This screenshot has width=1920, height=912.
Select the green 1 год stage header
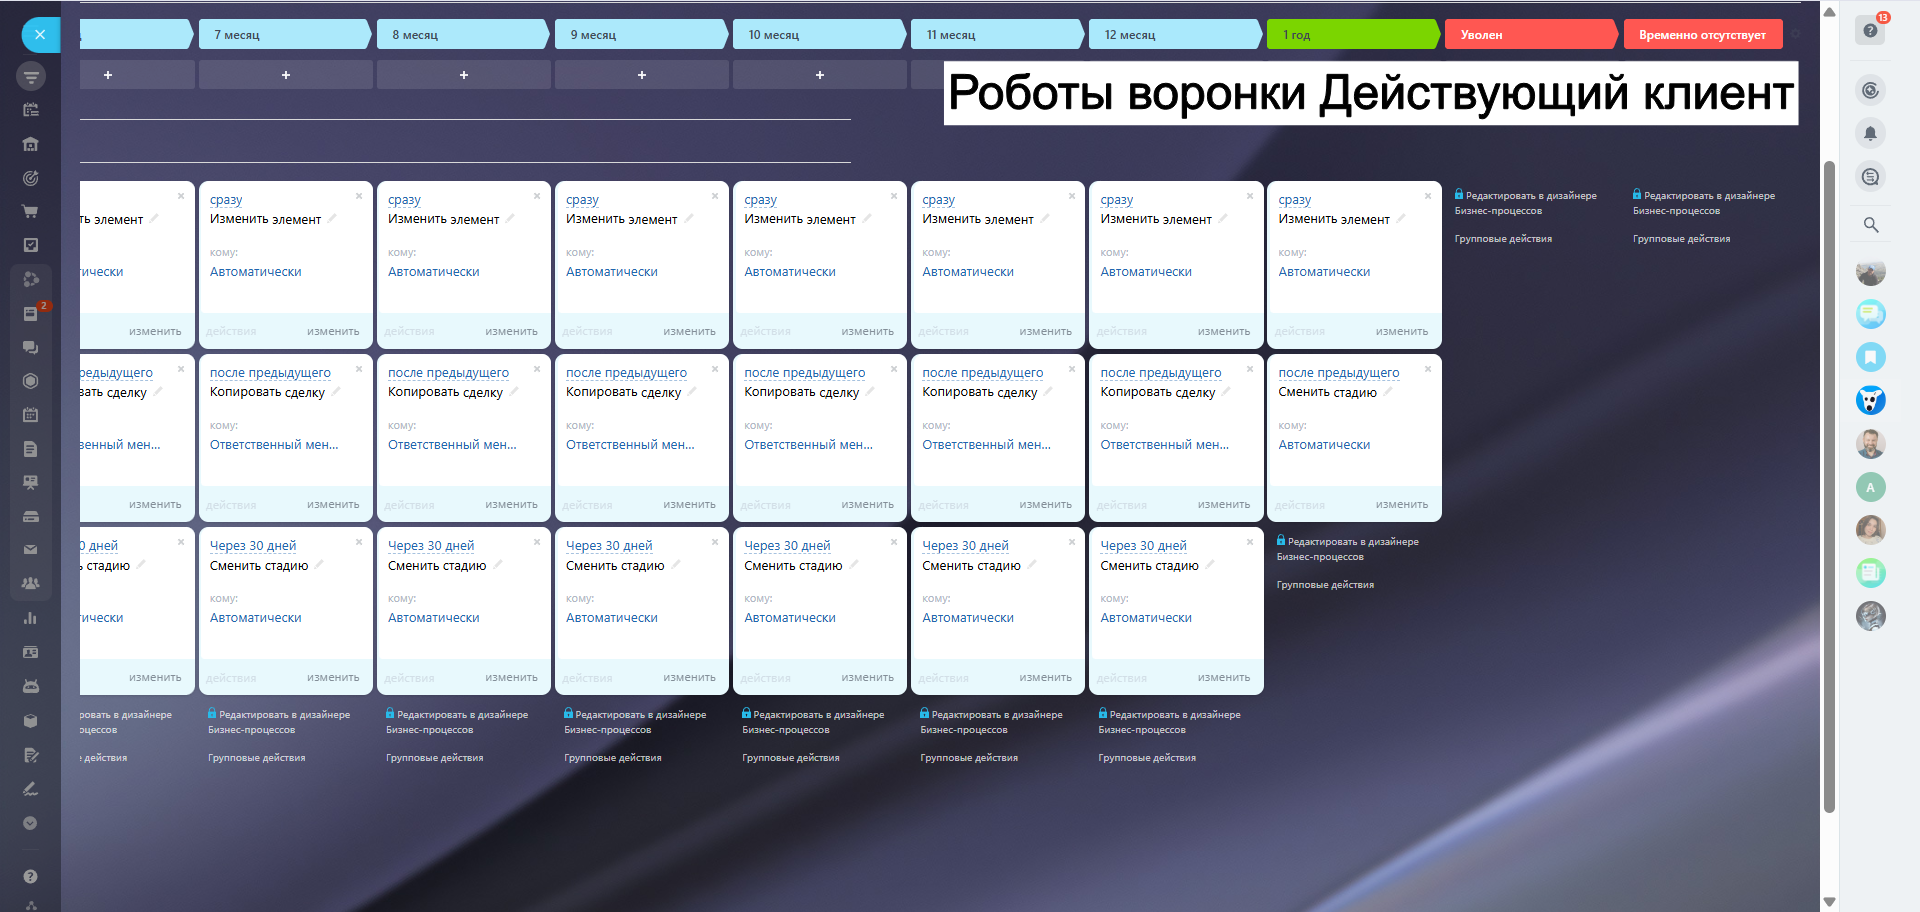tap(1350, 35)
